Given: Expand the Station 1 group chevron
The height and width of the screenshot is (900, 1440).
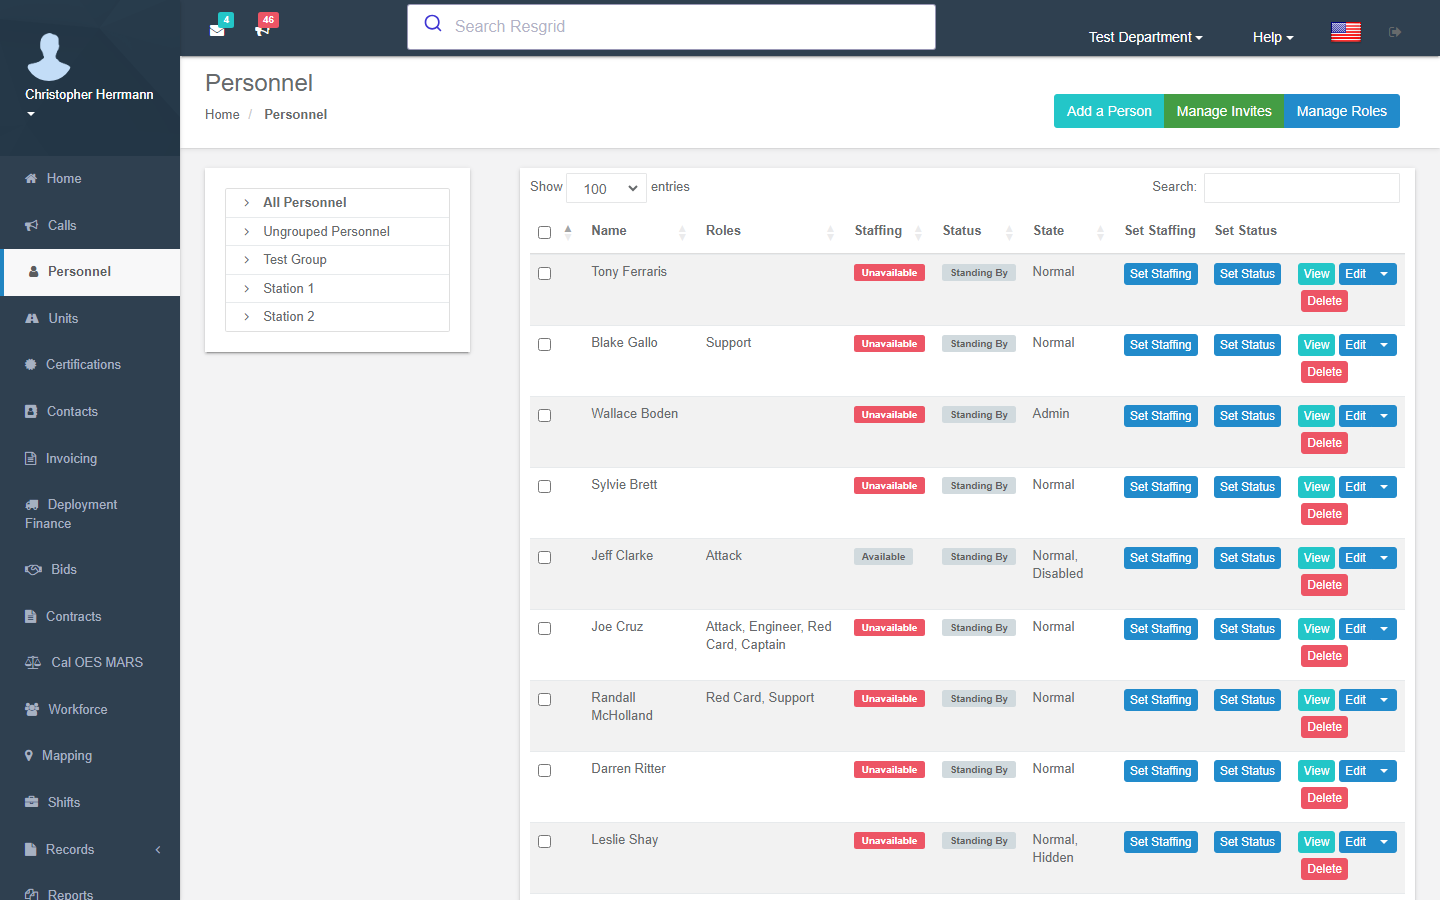Looking at the screenshot, I should pyautogui.click(x=246, y=288).
